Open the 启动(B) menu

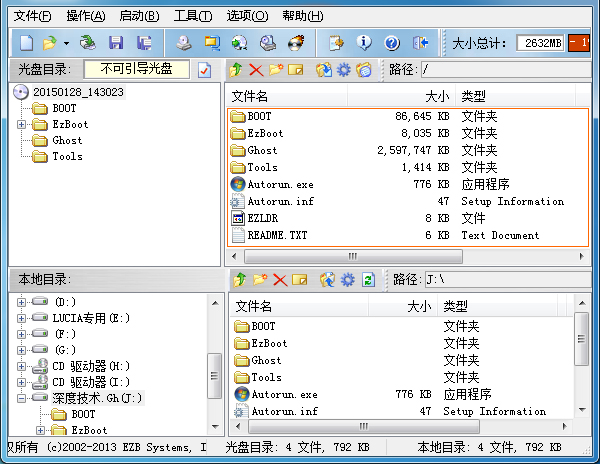coord(139,16)
